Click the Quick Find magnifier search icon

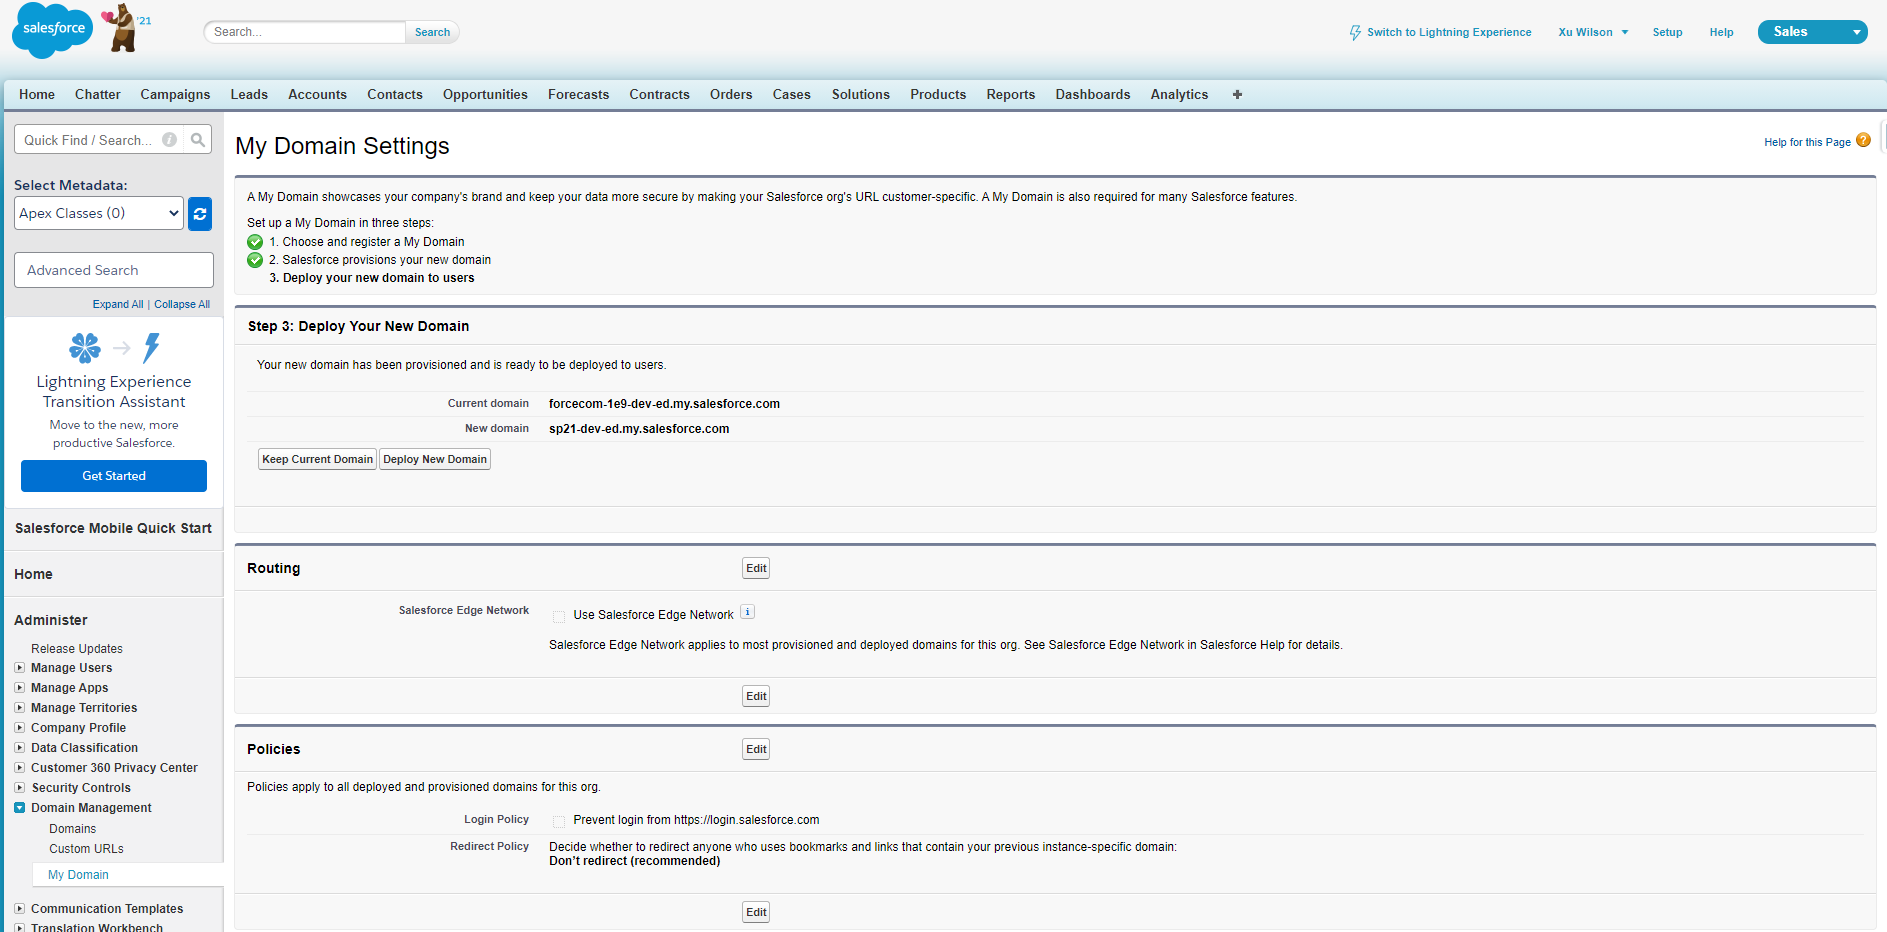point(197,139)
